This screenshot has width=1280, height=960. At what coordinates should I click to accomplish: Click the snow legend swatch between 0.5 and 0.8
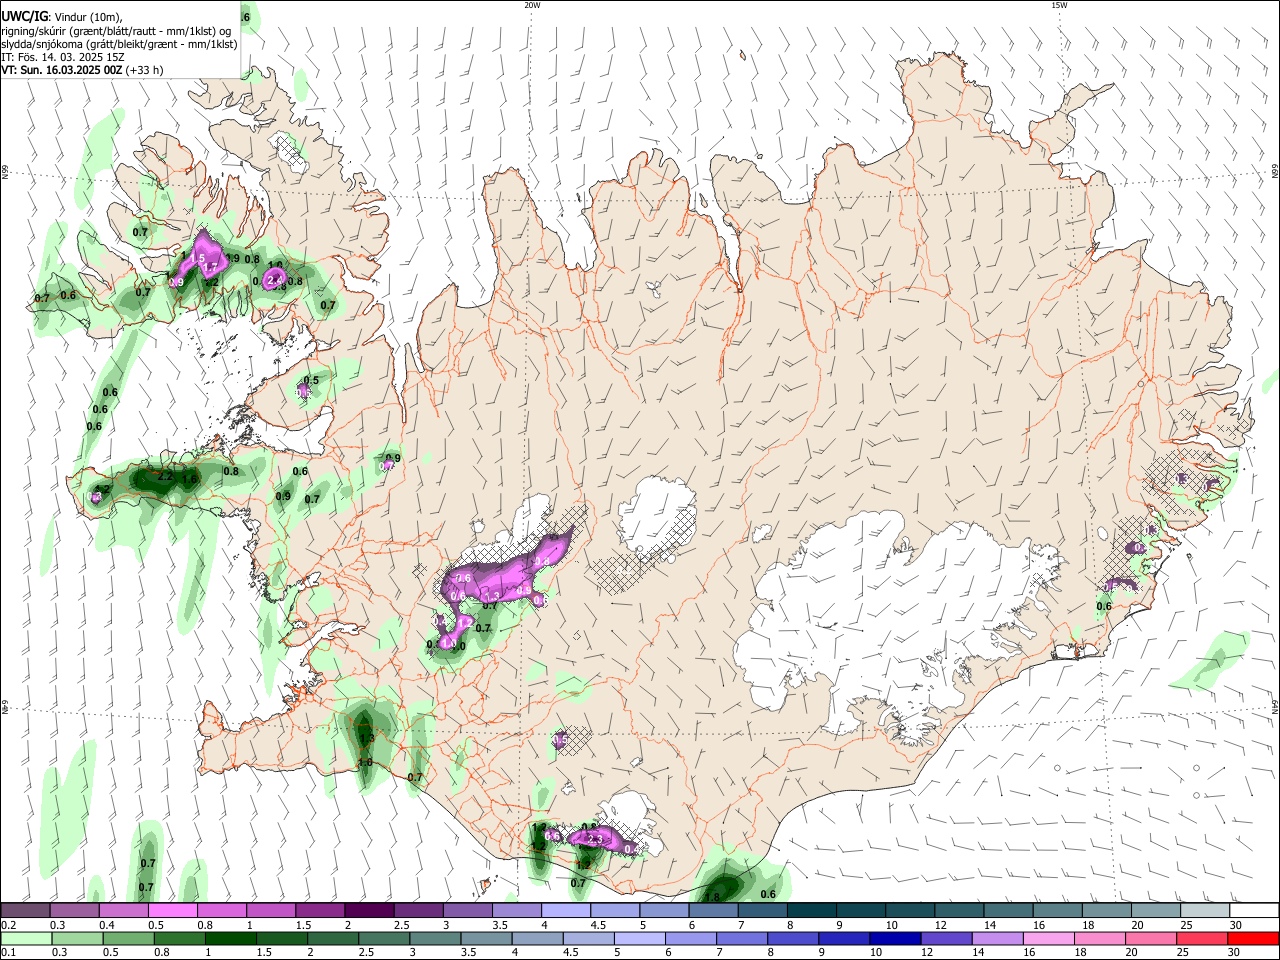point(172,911)
